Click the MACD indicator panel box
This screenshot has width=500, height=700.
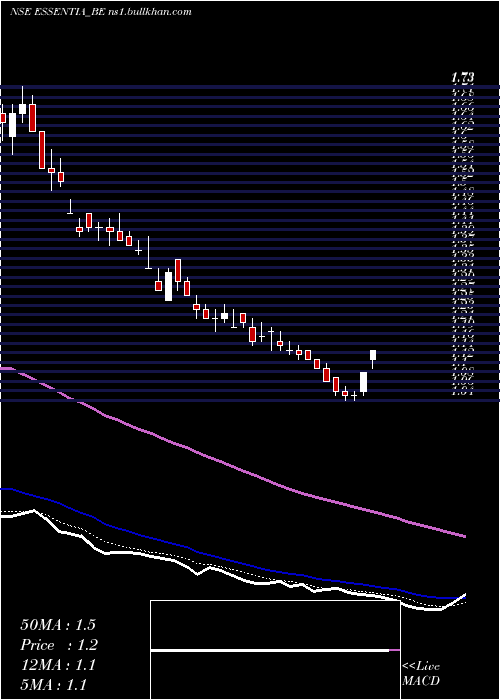[x=275, y=650]
